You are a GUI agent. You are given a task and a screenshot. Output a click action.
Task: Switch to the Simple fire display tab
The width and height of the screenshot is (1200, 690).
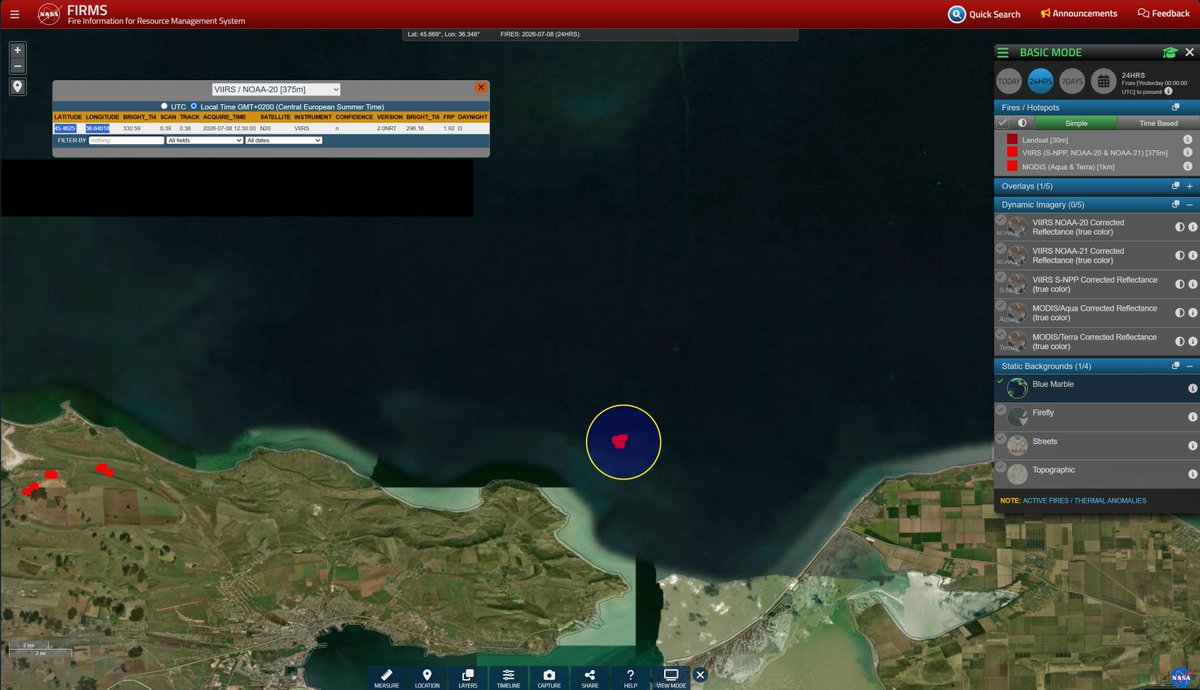1076,123
